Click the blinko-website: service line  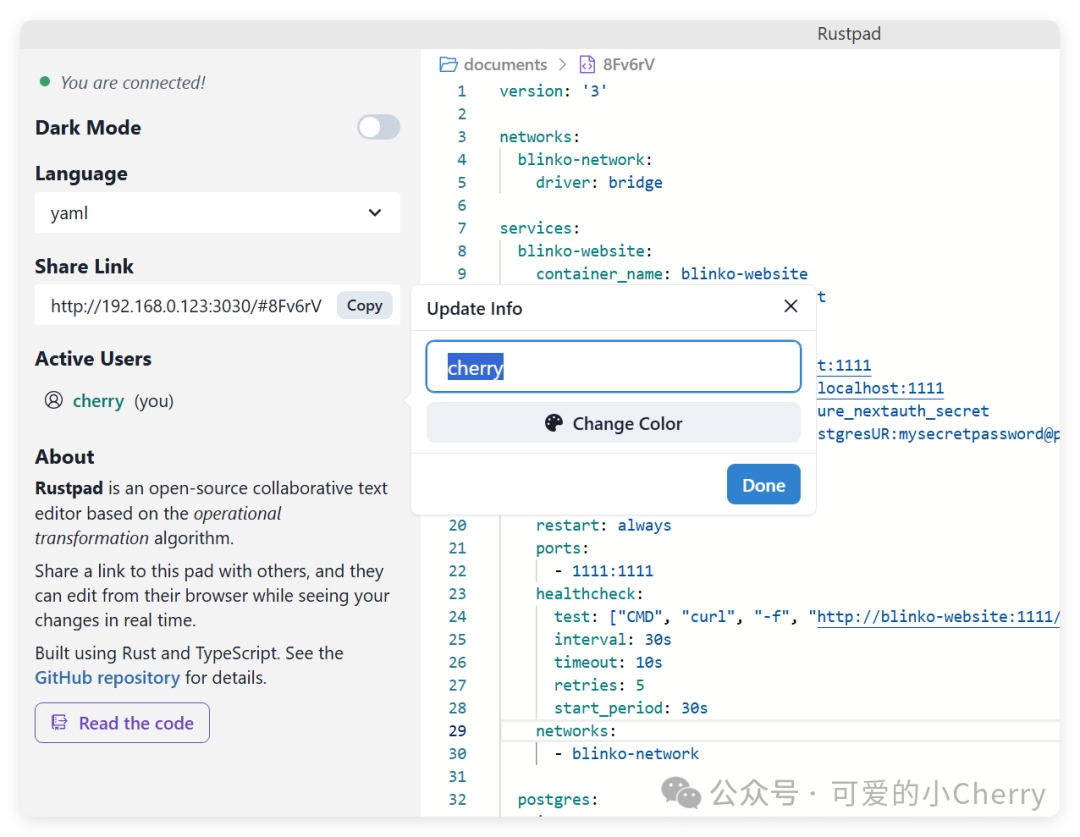click(x=585, y=251)
